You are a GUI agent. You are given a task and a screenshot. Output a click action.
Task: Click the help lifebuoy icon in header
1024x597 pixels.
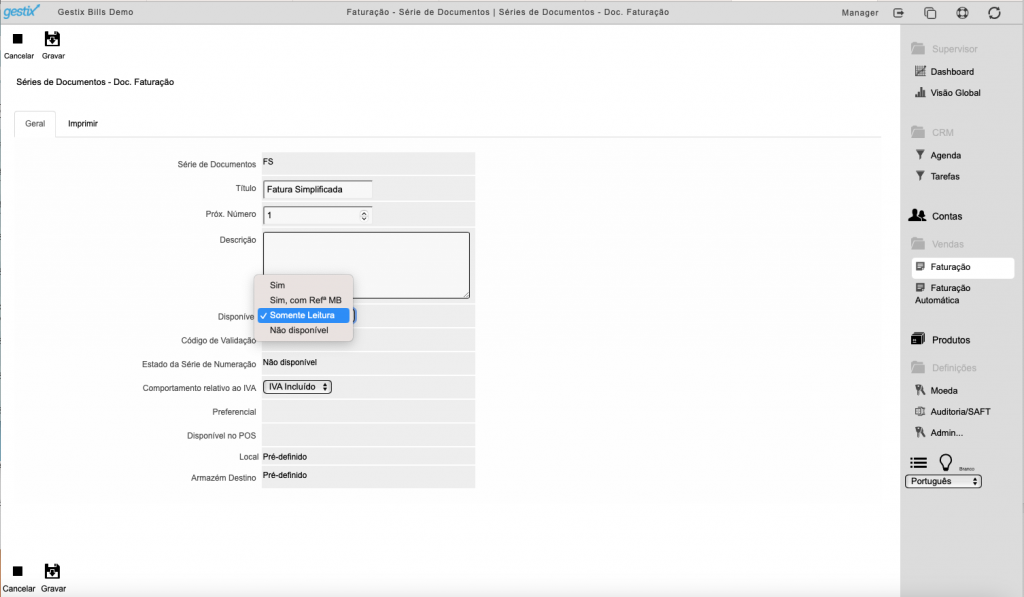coord(963,12)
